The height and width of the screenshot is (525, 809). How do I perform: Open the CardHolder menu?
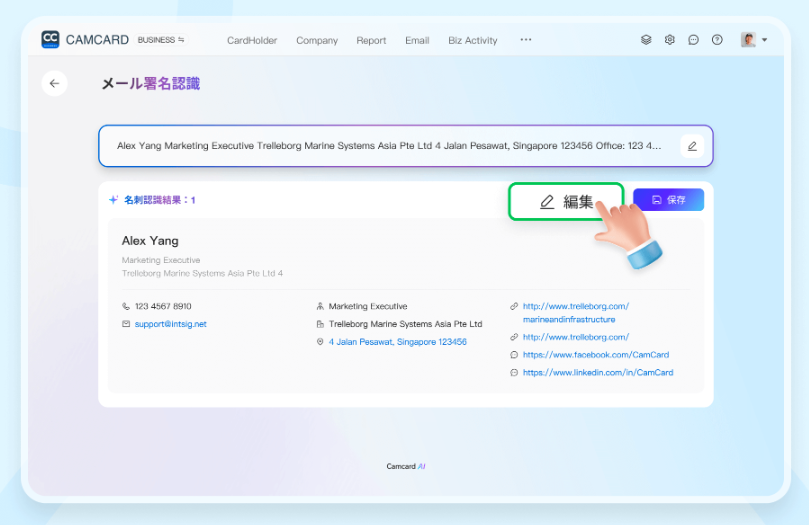click(x=252, y=40)
